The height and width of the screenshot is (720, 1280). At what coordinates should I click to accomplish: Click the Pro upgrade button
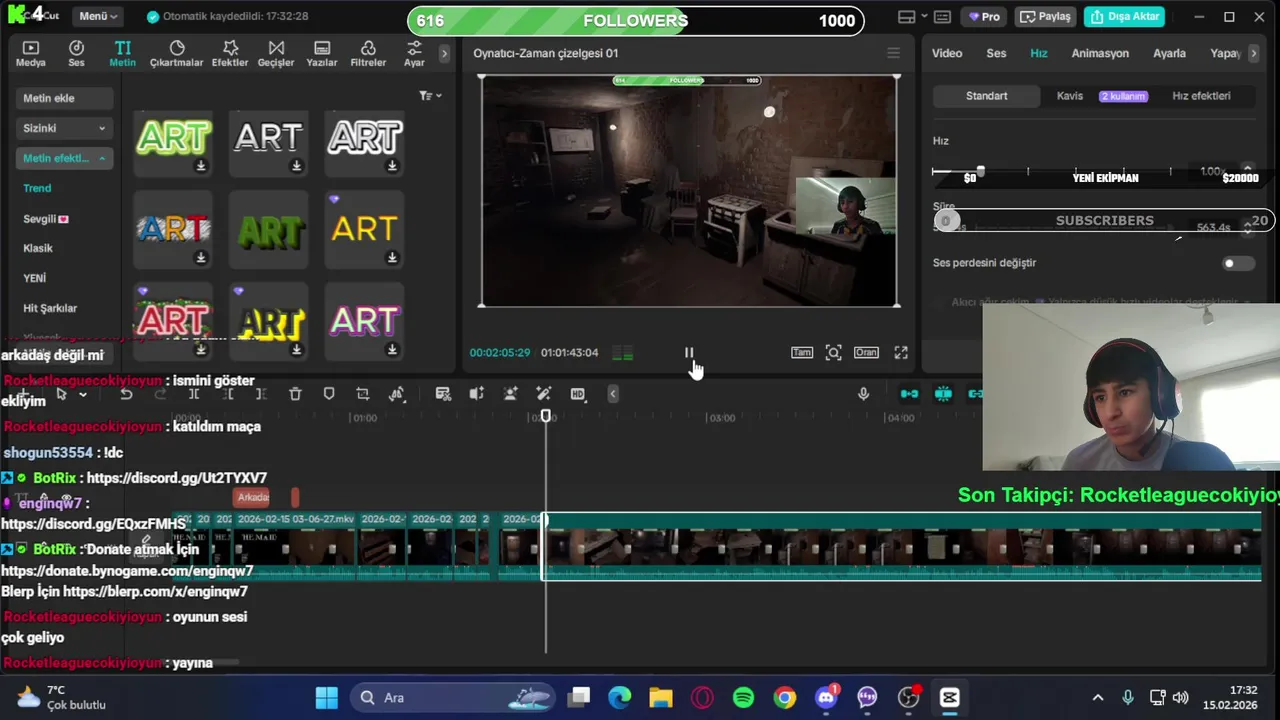pos(985,17)
